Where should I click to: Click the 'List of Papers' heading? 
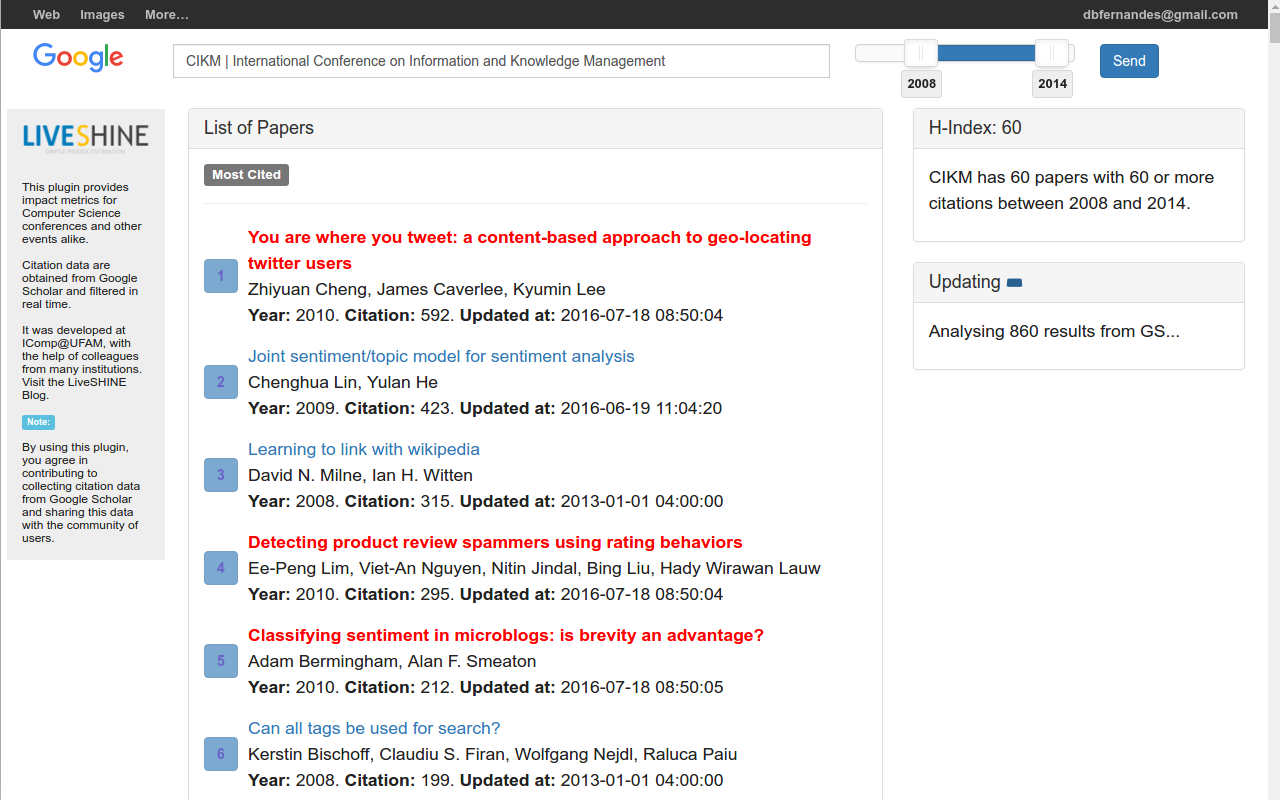(259, 128)
